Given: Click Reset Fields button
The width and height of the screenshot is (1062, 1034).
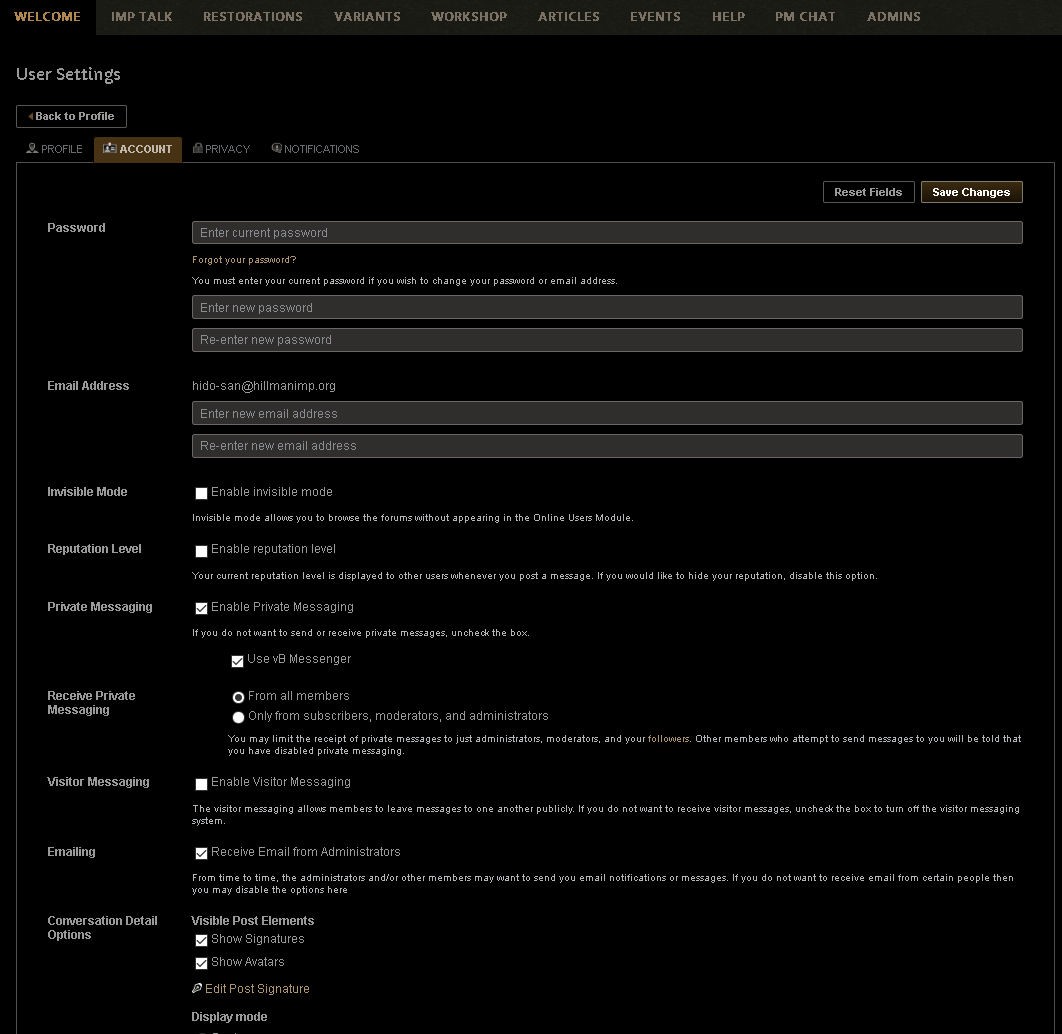Looking at the screenshot, I should [867, 192].
